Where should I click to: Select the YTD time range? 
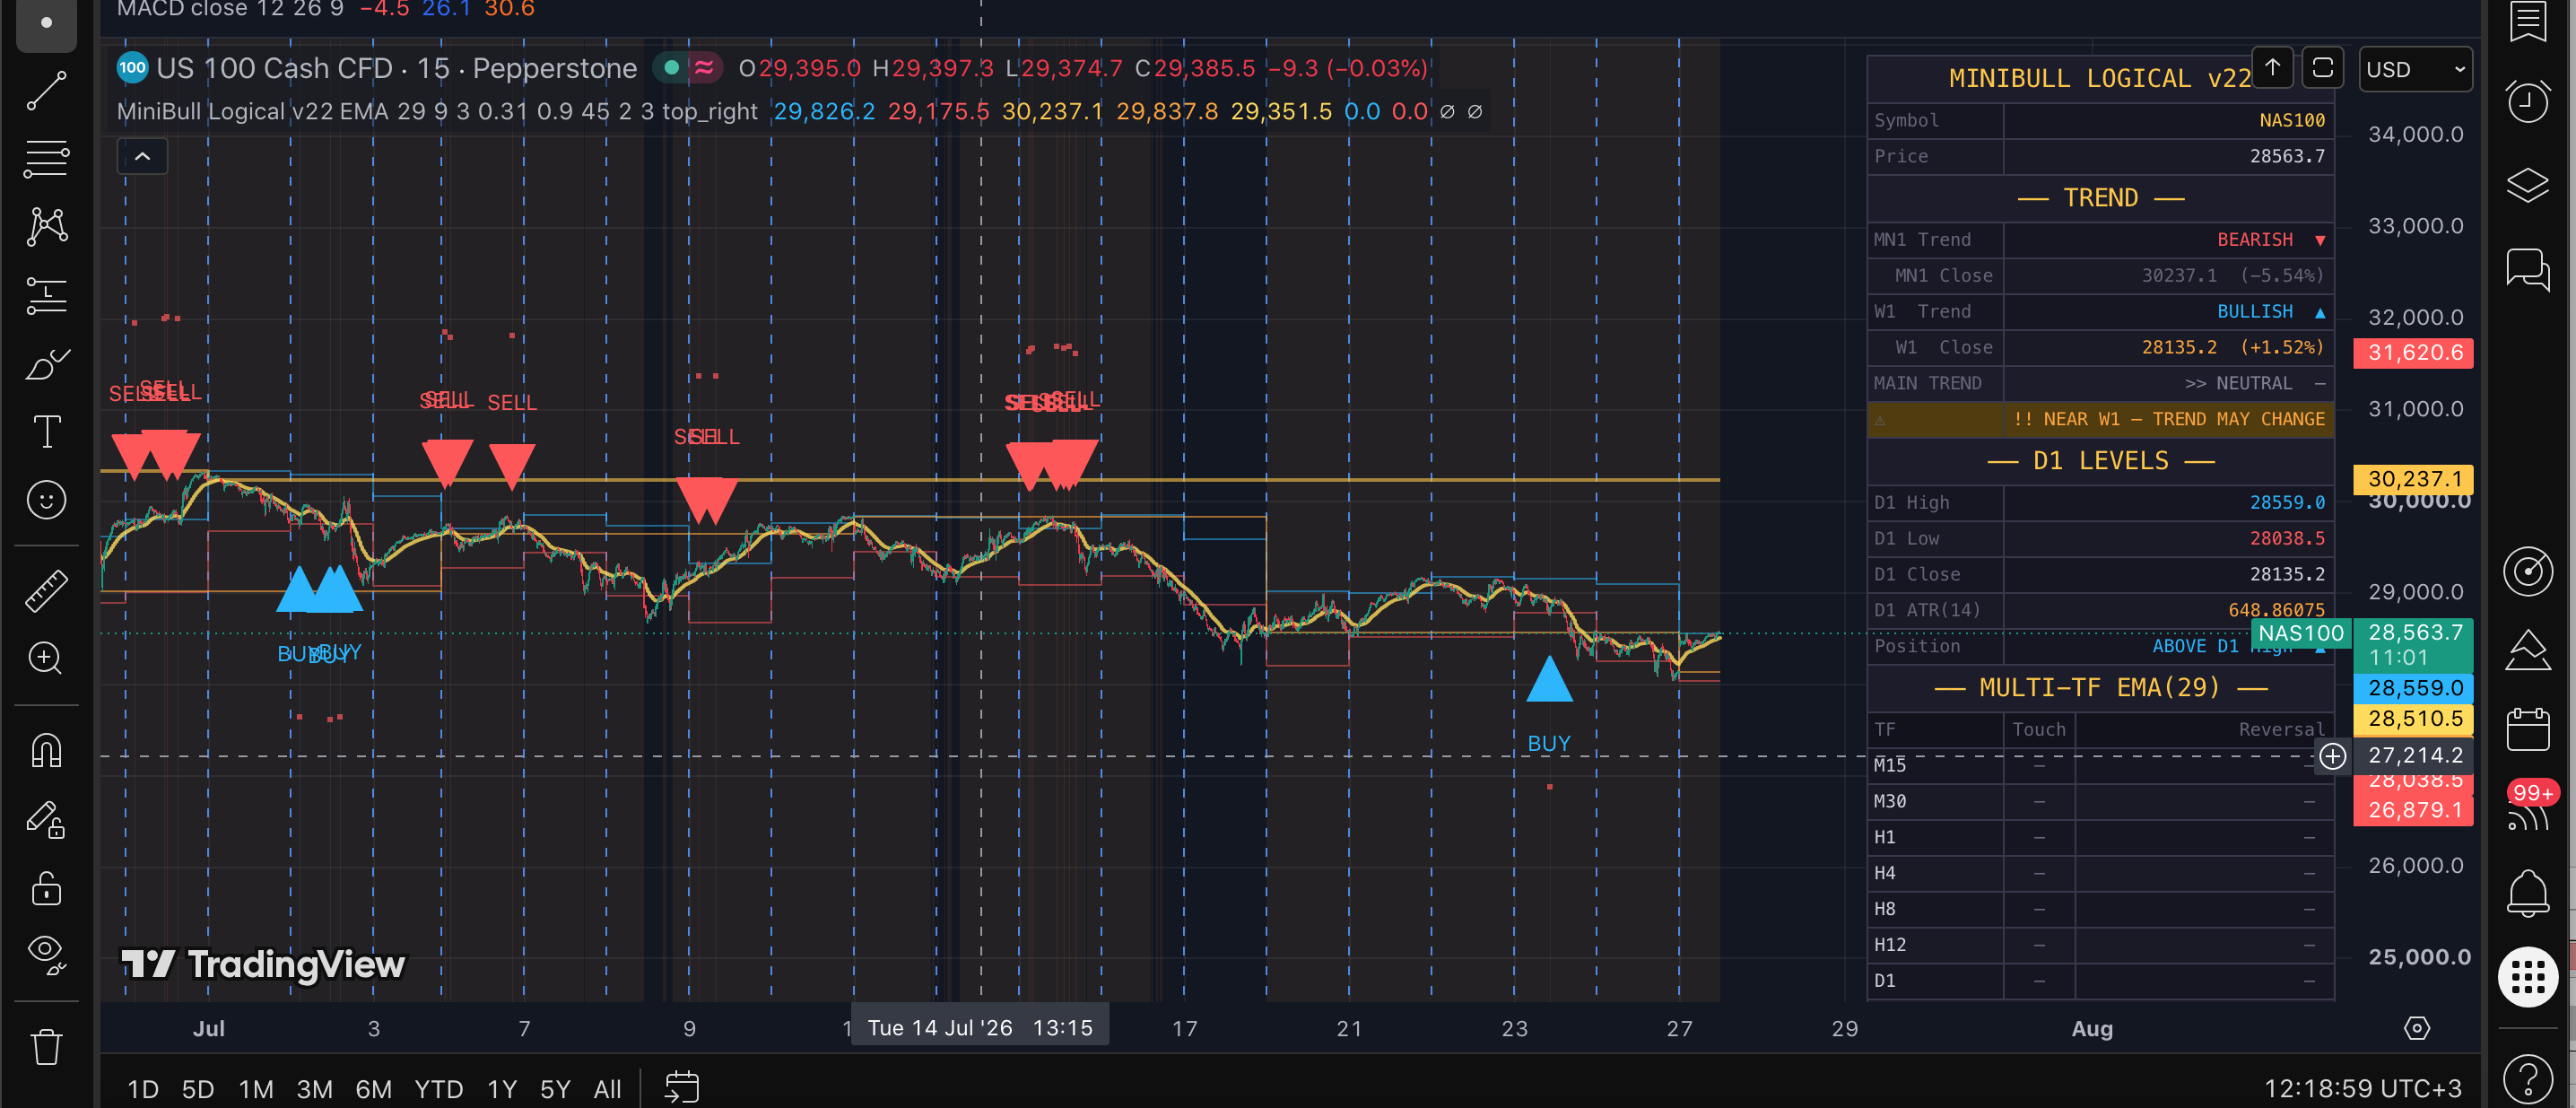click(x=439, y=1089)
